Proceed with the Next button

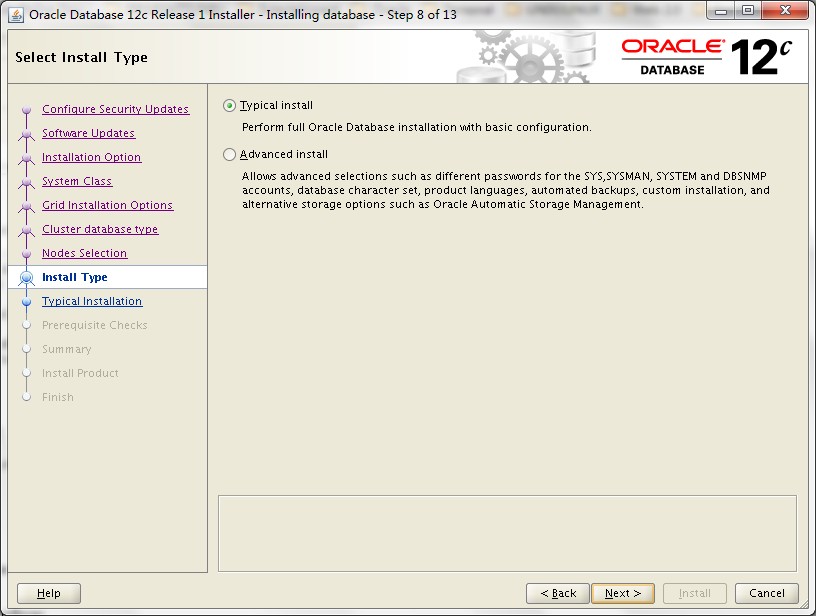[623, 593]
